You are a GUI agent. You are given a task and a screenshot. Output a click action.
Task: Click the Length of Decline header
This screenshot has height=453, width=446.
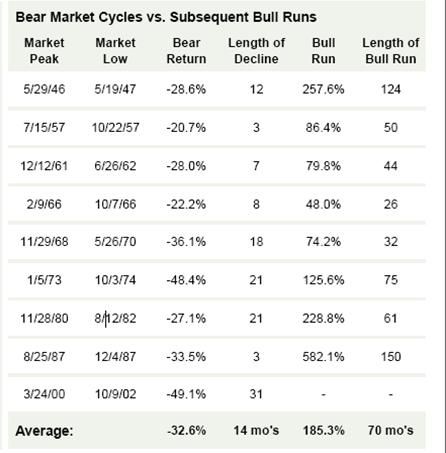click(x=256, y=51)
